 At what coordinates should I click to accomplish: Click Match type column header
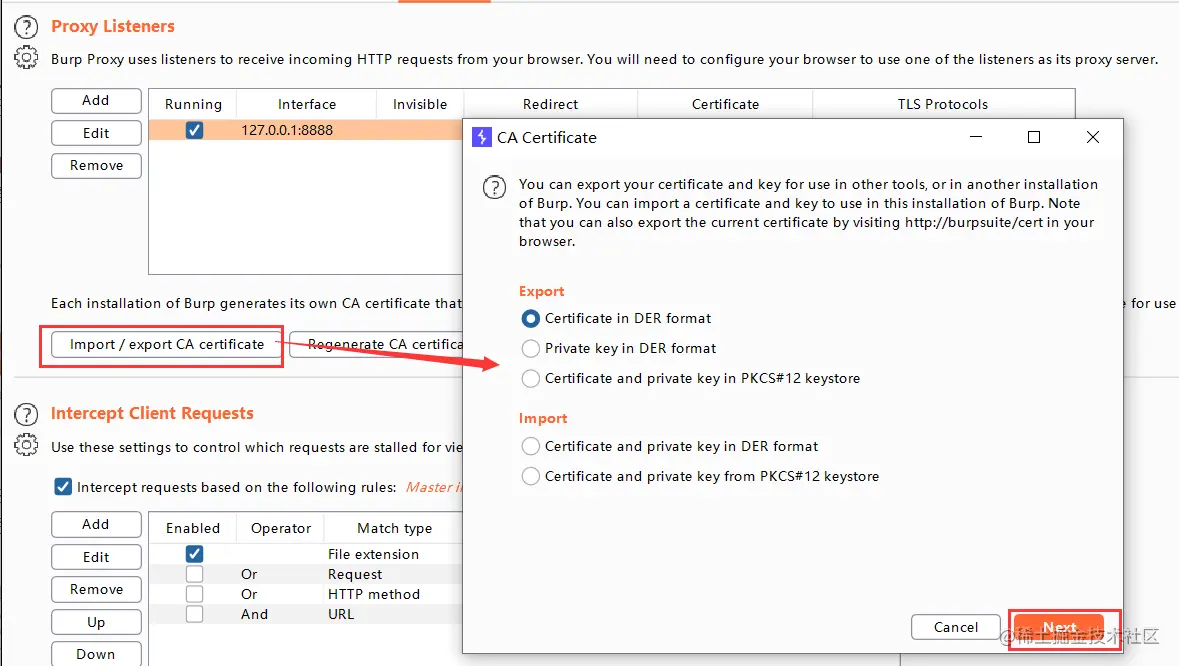(x=395, y=528)
